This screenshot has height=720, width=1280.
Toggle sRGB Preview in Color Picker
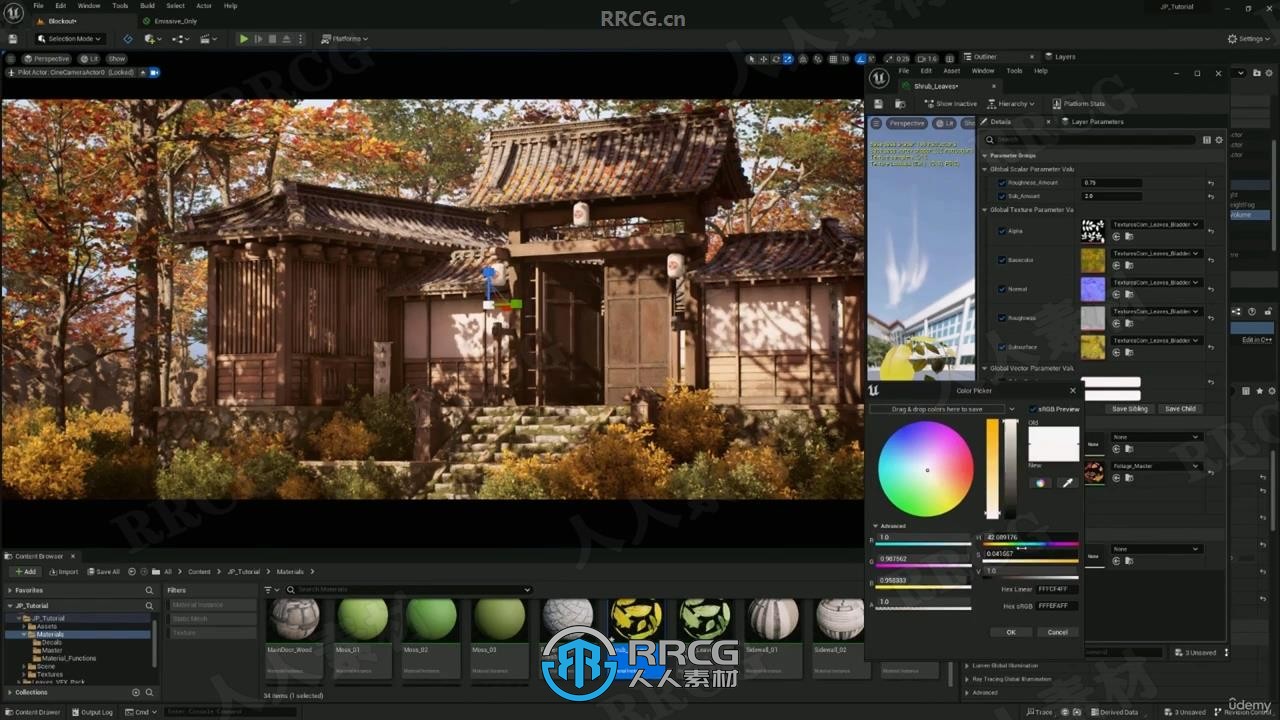(x=1033, y=409)
